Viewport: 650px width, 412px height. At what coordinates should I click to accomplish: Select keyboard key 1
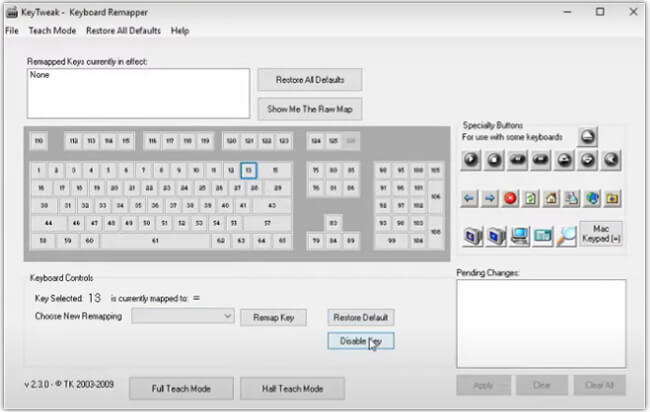[x=39, y=170]
